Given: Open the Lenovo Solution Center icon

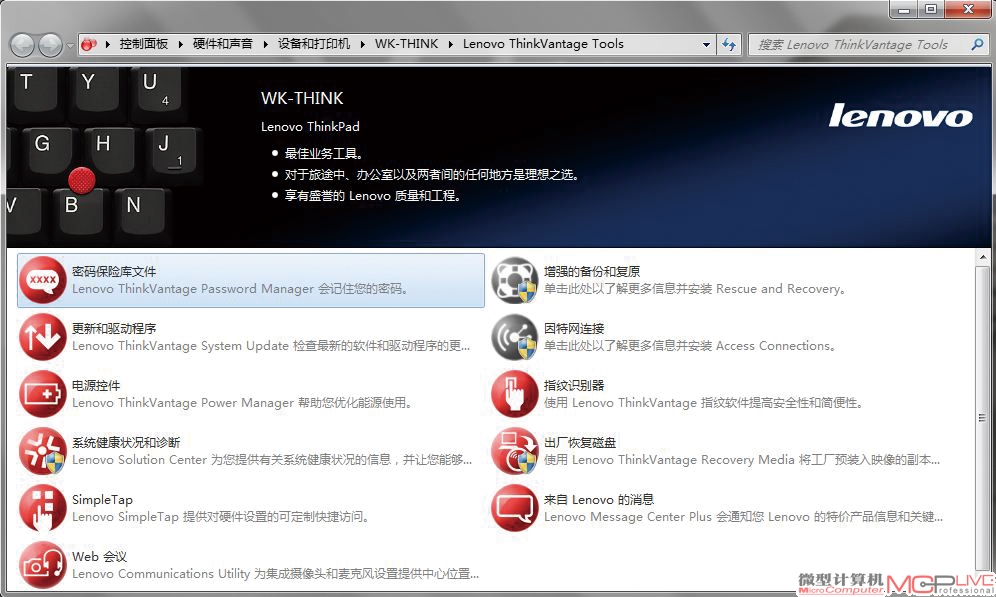Looking at the screenshot, I should point(43,452).
